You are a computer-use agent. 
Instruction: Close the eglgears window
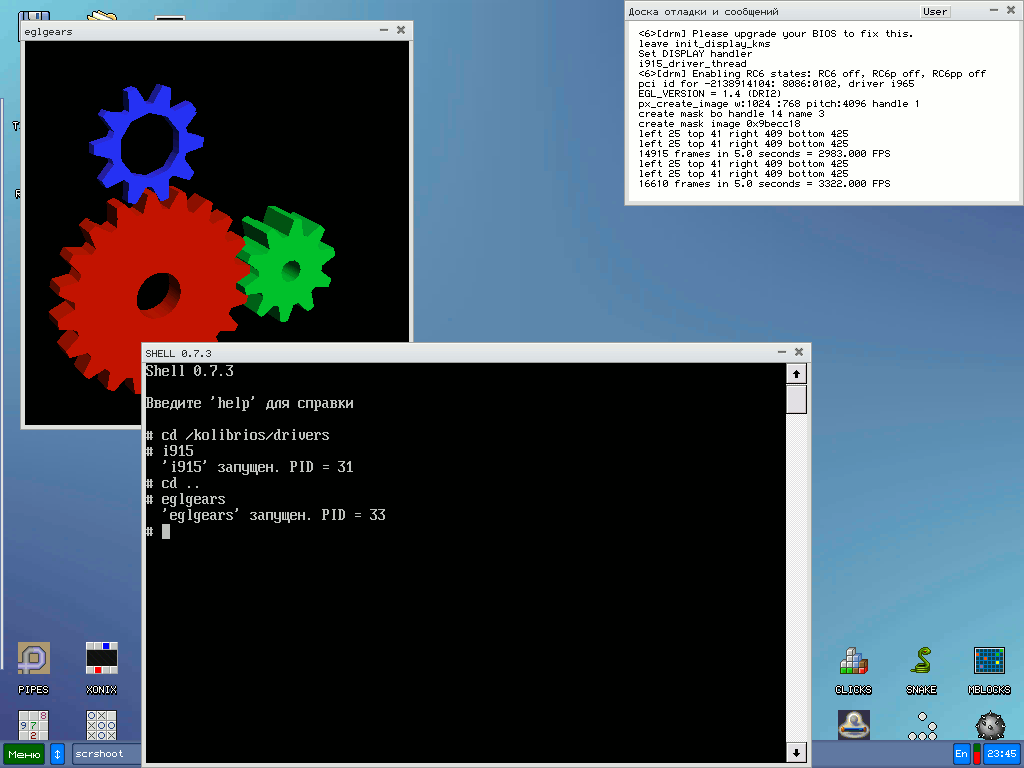click(401, 31)
